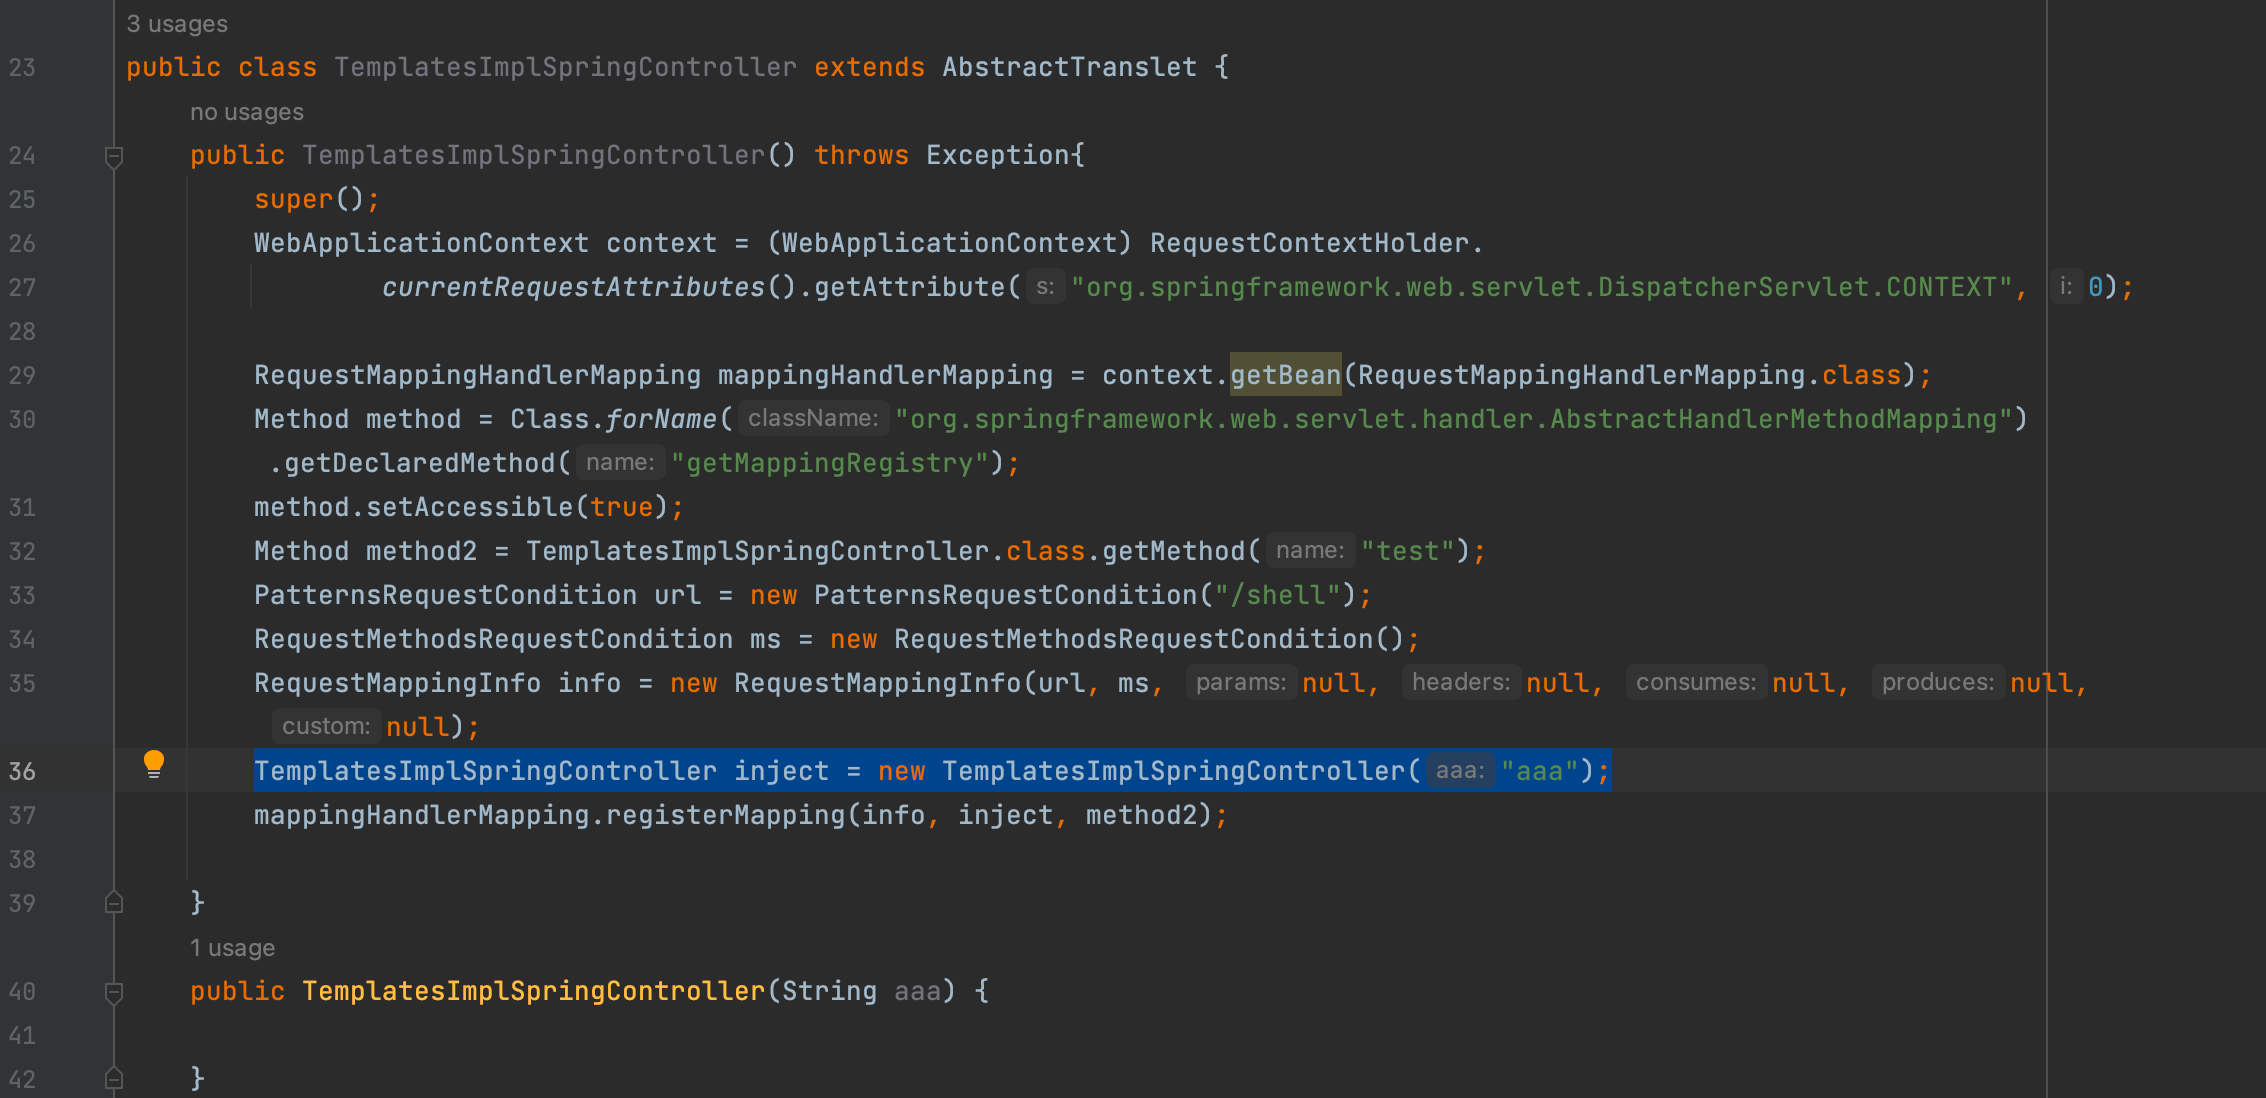Click the italic forName method call
This screenshot has width=2266, height=1098.
(x=661, y=419)
